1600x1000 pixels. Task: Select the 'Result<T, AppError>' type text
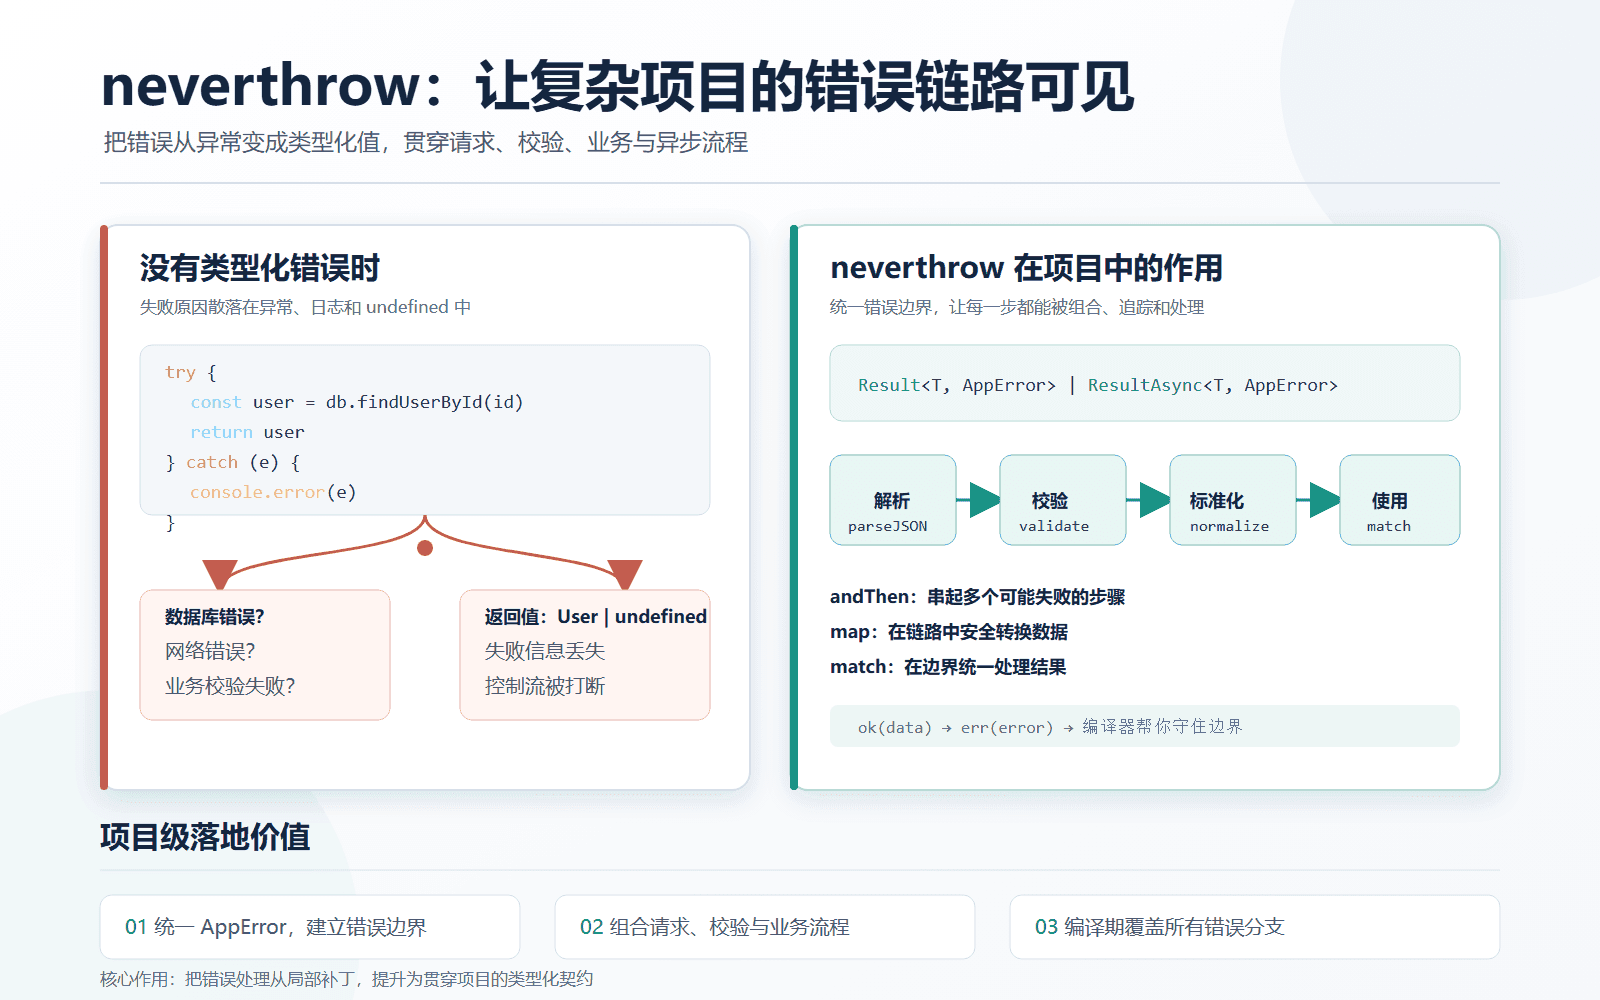pos(957,385)
